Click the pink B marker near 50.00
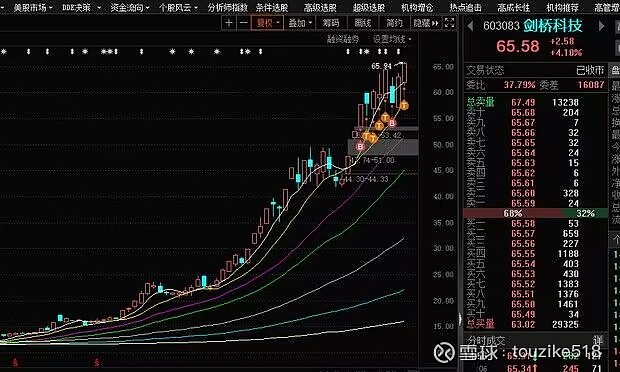This screenshot has width=620, height=372. [360, 147]
